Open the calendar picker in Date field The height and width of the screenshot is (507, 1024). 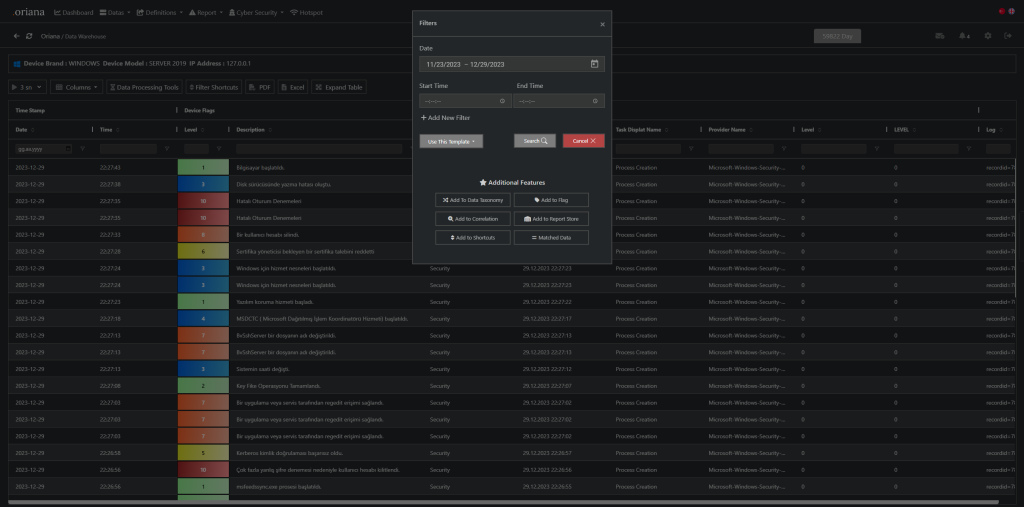594,64
